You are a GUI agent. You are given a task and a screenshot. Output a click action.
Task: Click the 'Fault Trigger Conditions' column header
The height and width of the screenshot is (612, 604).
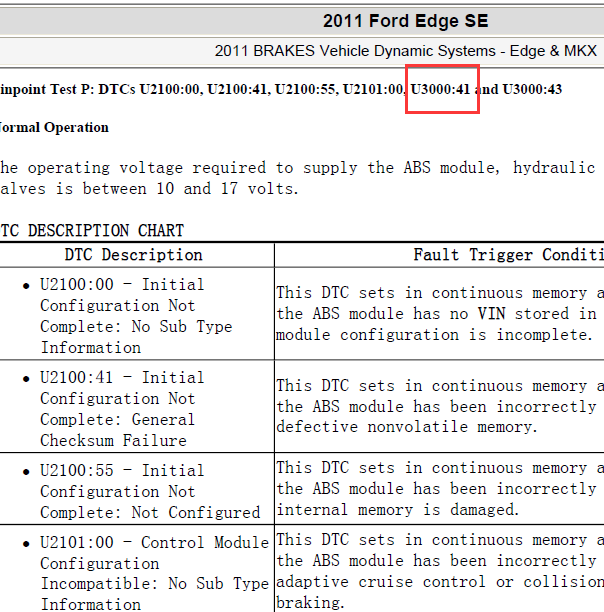tap(509, 255)
